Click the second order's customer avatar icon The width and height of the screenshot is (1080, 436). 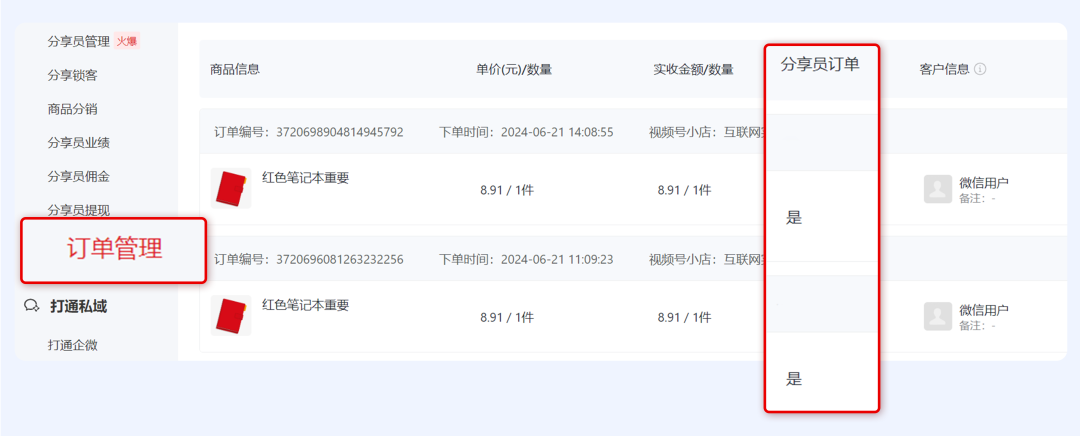[937, 316]
